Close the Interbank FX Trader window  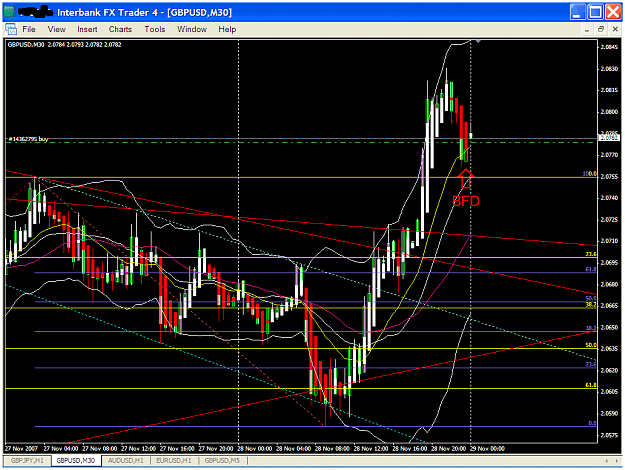(613, 12)
